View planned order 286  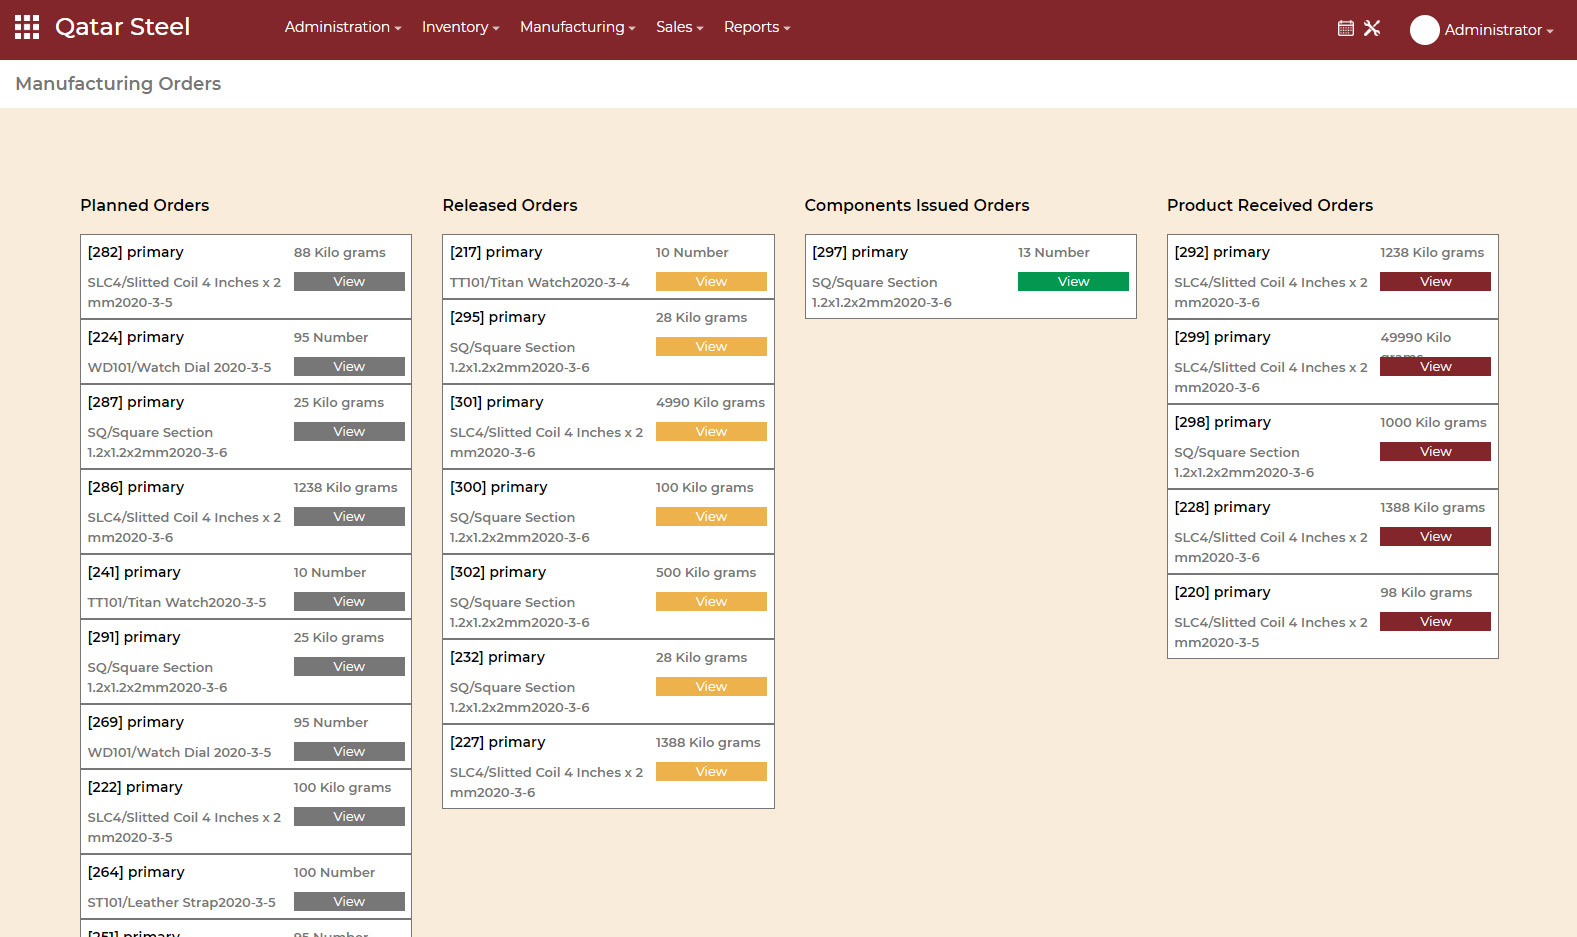point(349,517)
